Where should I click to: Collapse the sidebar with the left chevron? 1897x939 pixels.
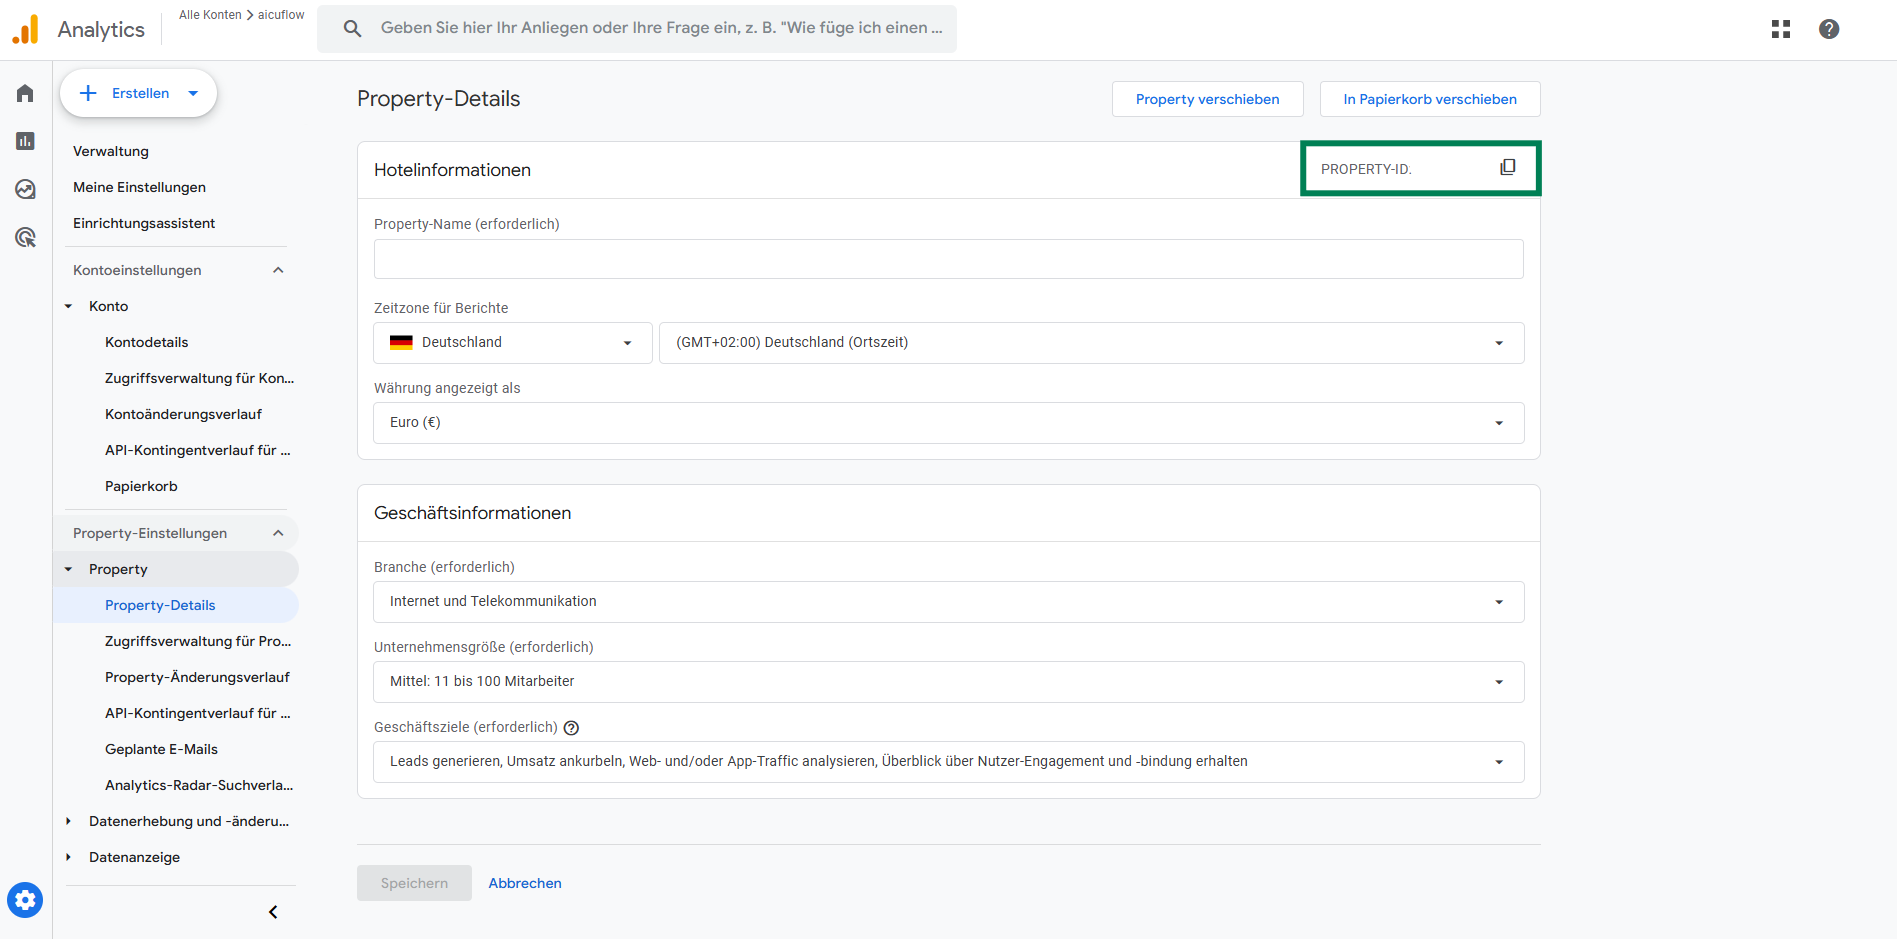click(273, 912)
